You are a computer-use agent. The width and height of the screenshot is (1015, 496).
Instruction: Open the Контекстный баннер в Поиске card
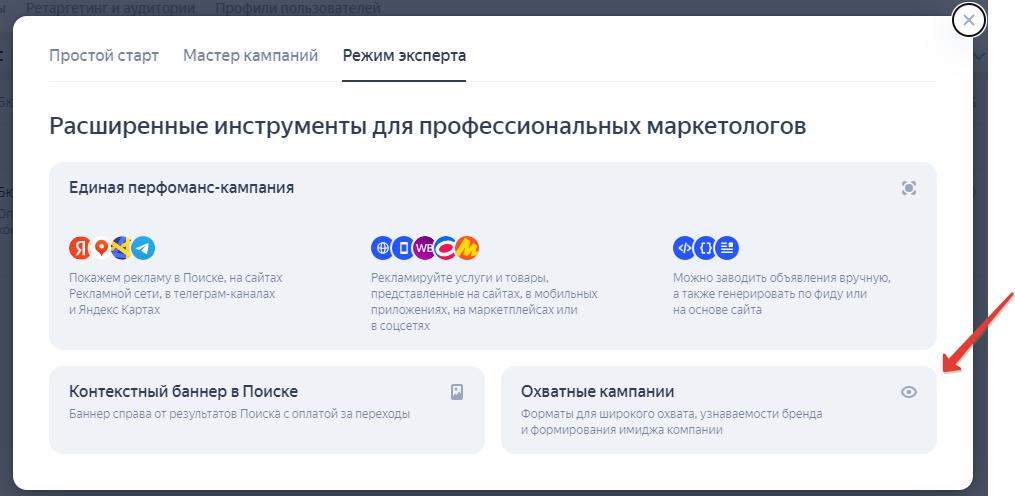click(267, 409)
